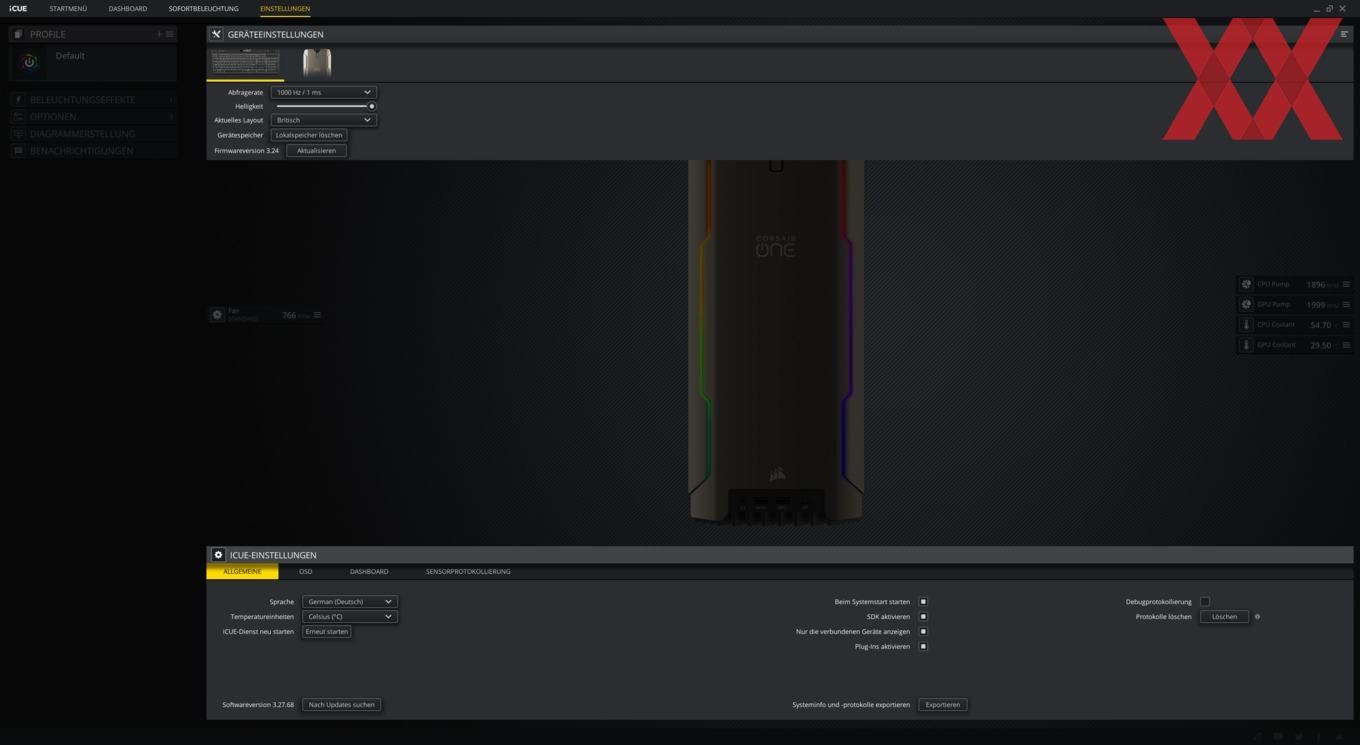Open the CPU Pump options menu

(x=1346, y=284)
